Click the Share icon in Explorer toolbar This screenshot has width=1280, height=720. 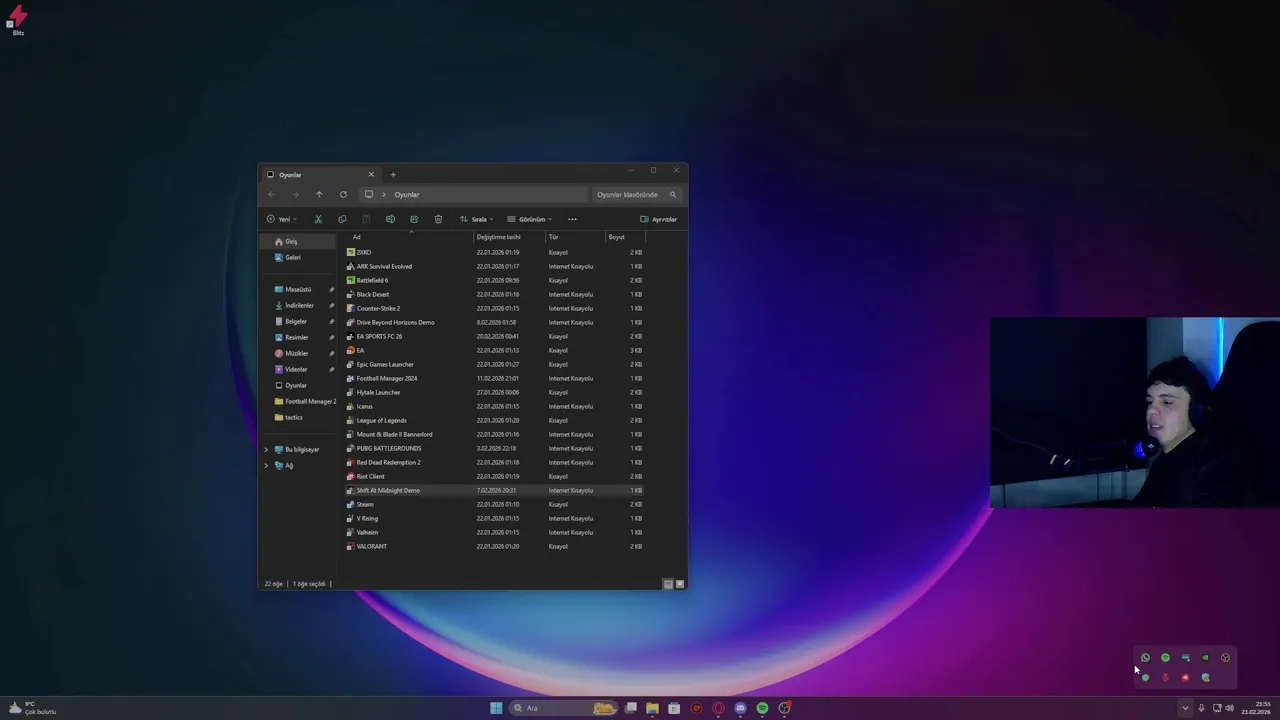[x=414, y=219]
